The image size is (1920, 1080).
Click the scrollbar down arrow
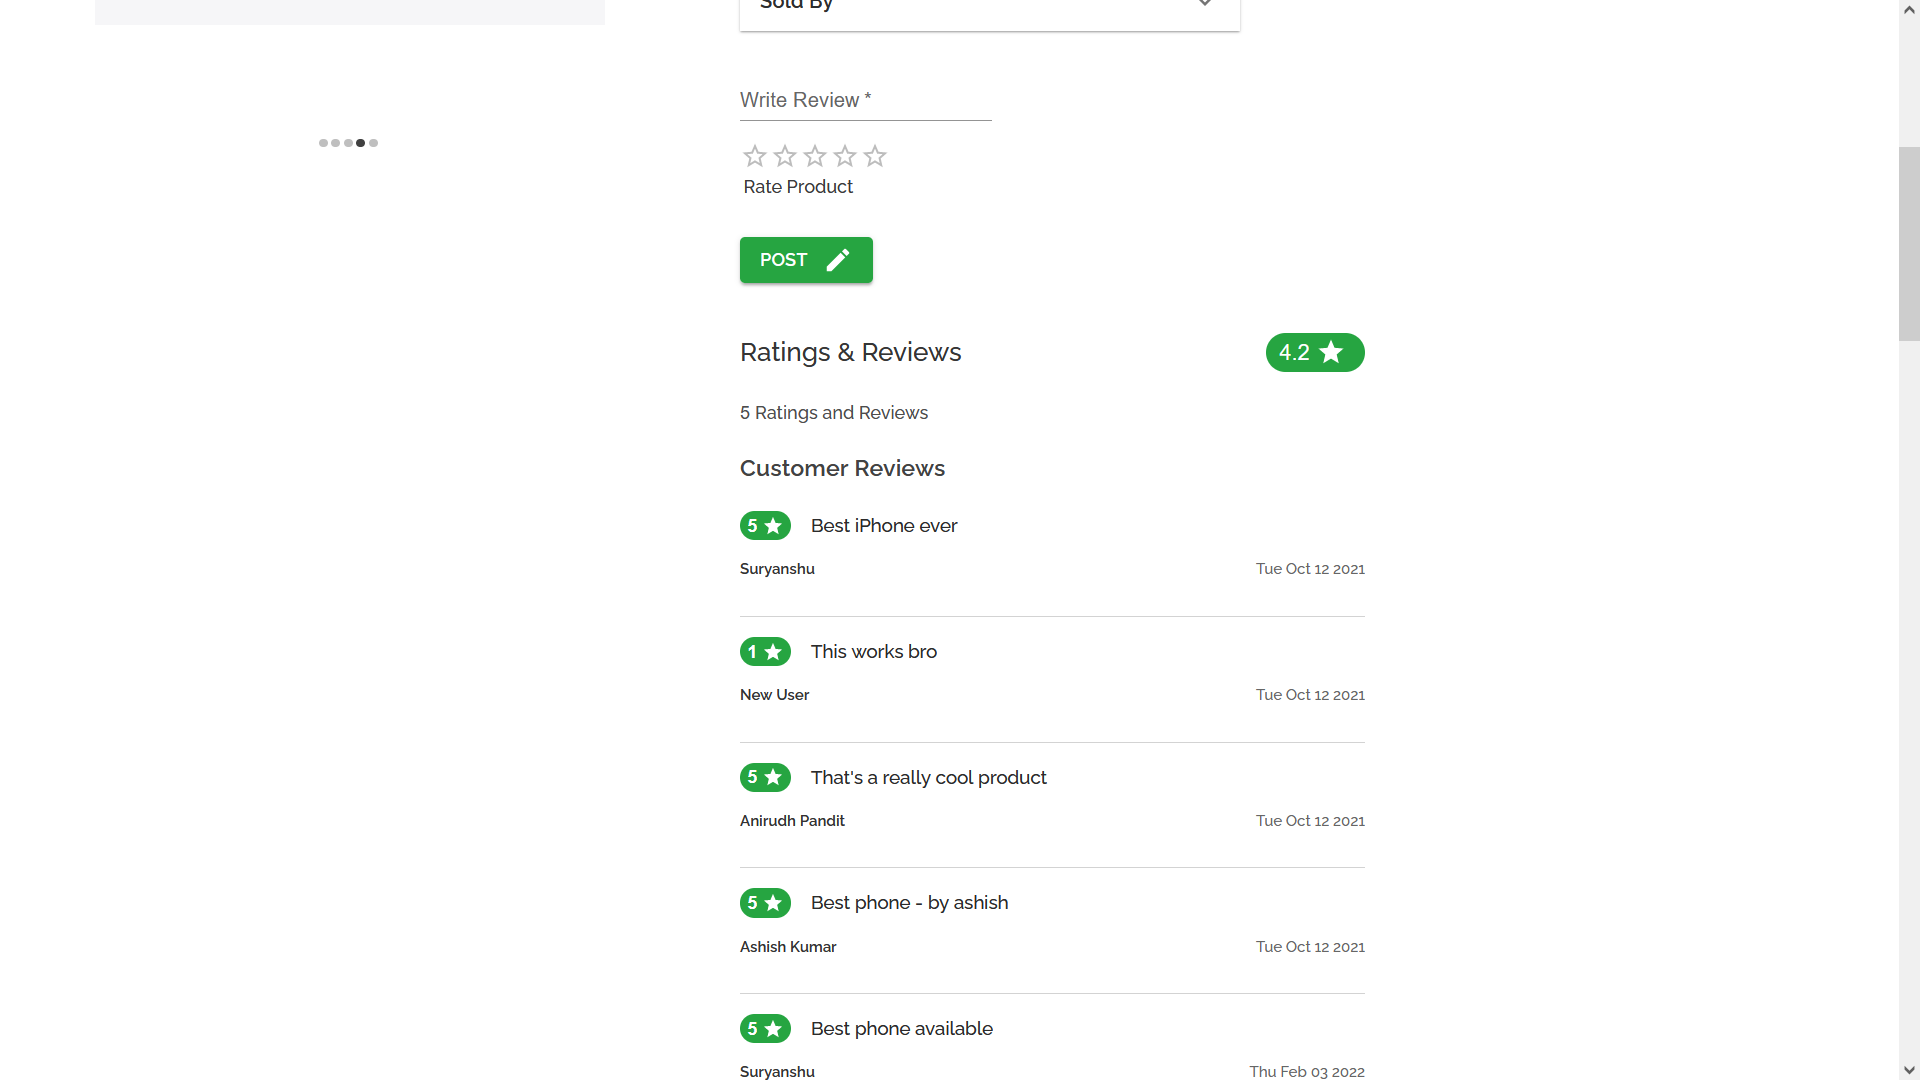[x=1909, y=1070]
